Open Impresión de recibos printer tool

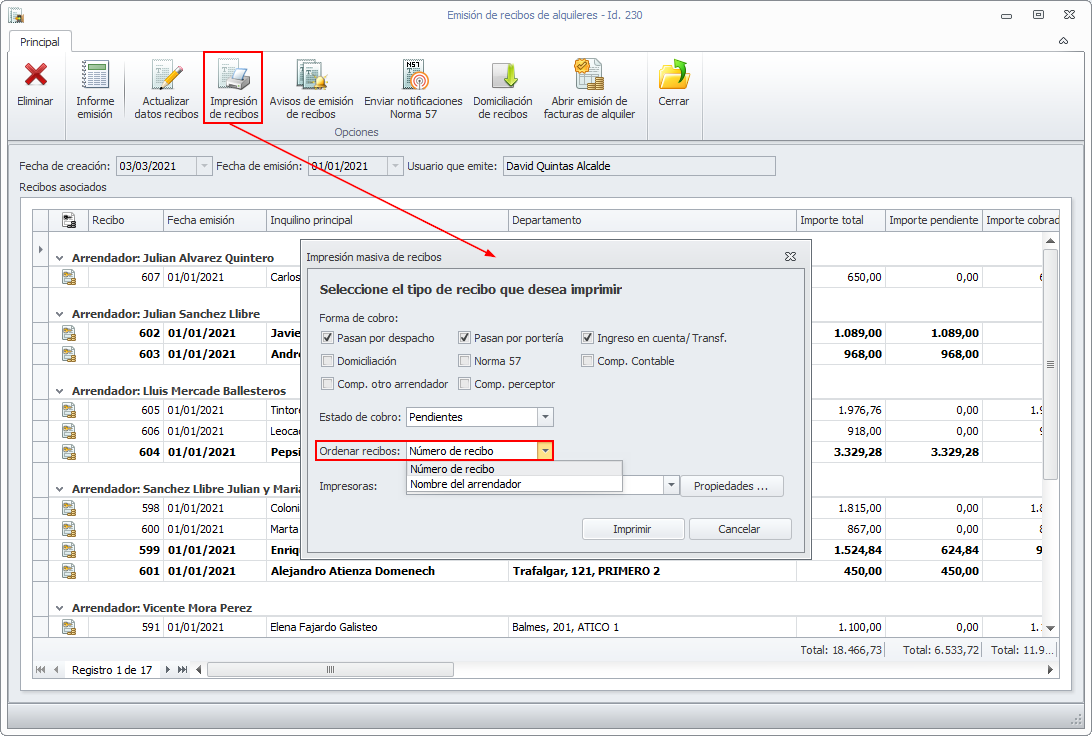tap(233, 89)
